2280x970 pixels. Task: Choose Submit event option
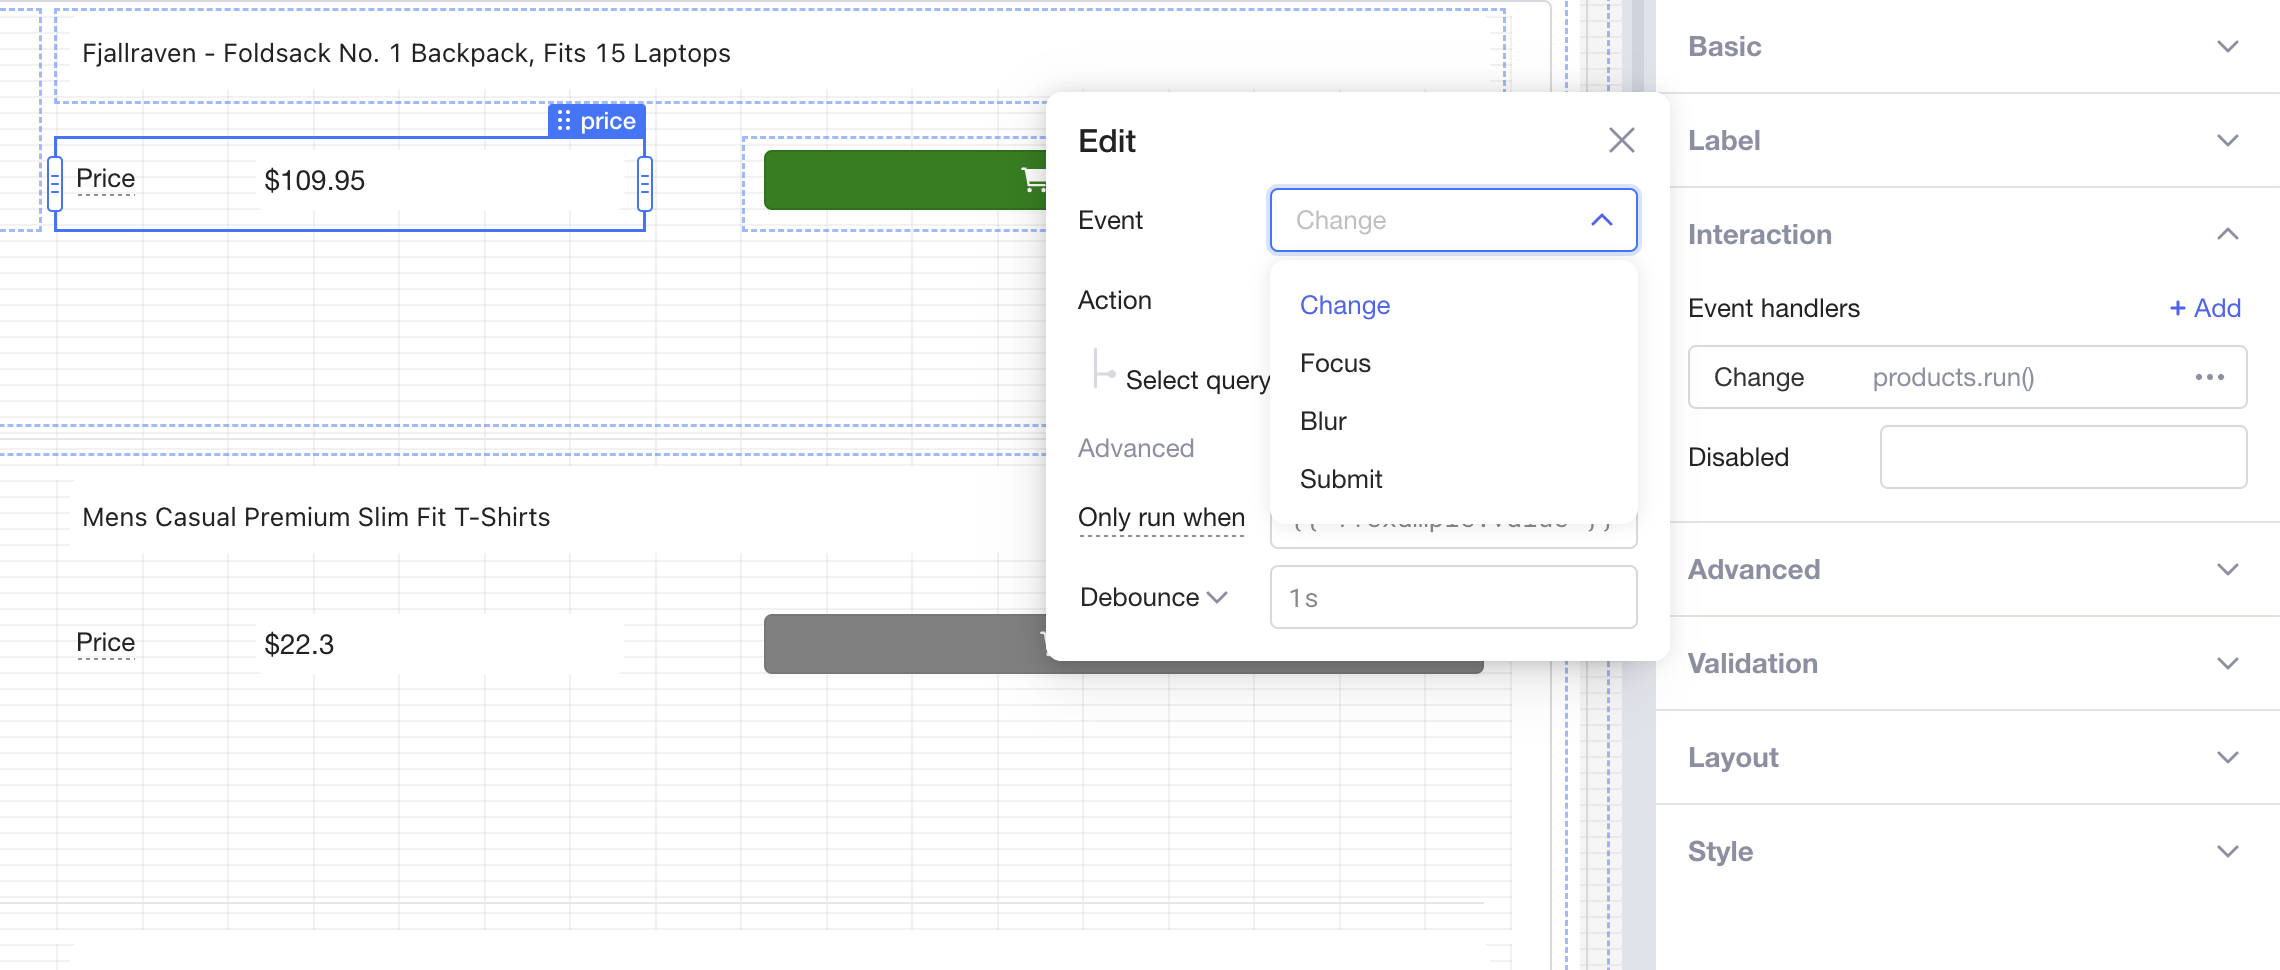tap(1340, 479)
